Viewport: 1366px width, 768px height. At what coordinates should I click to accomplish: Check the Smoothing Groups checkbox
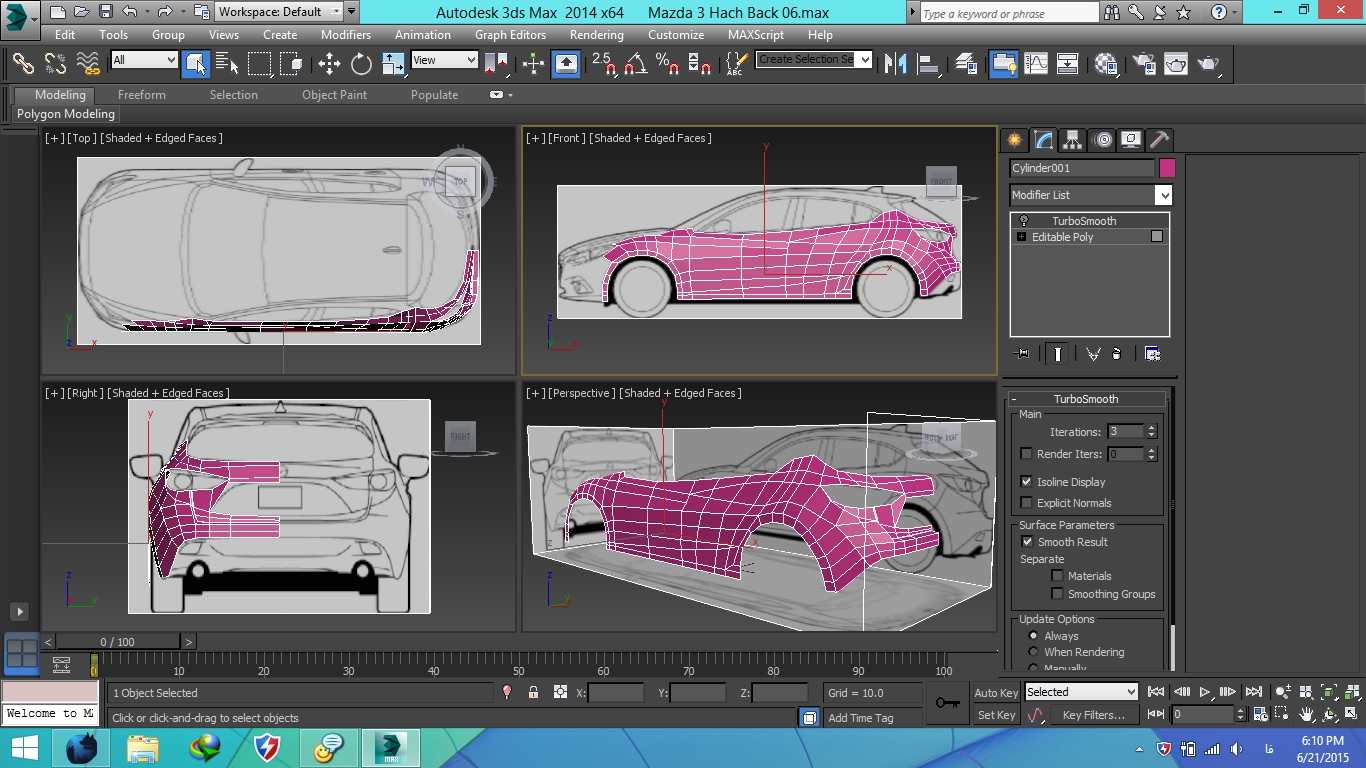1057,594
